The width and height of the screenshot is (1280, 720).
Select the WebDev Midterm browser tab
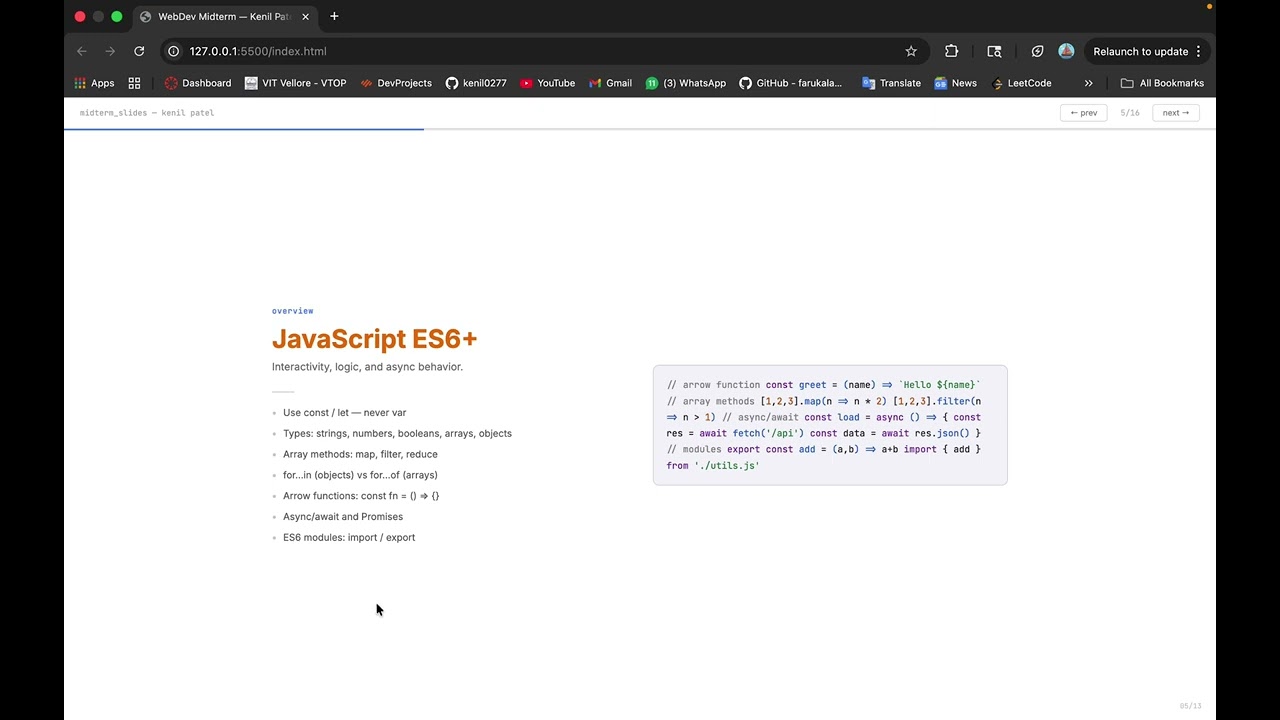pos(225,17)
